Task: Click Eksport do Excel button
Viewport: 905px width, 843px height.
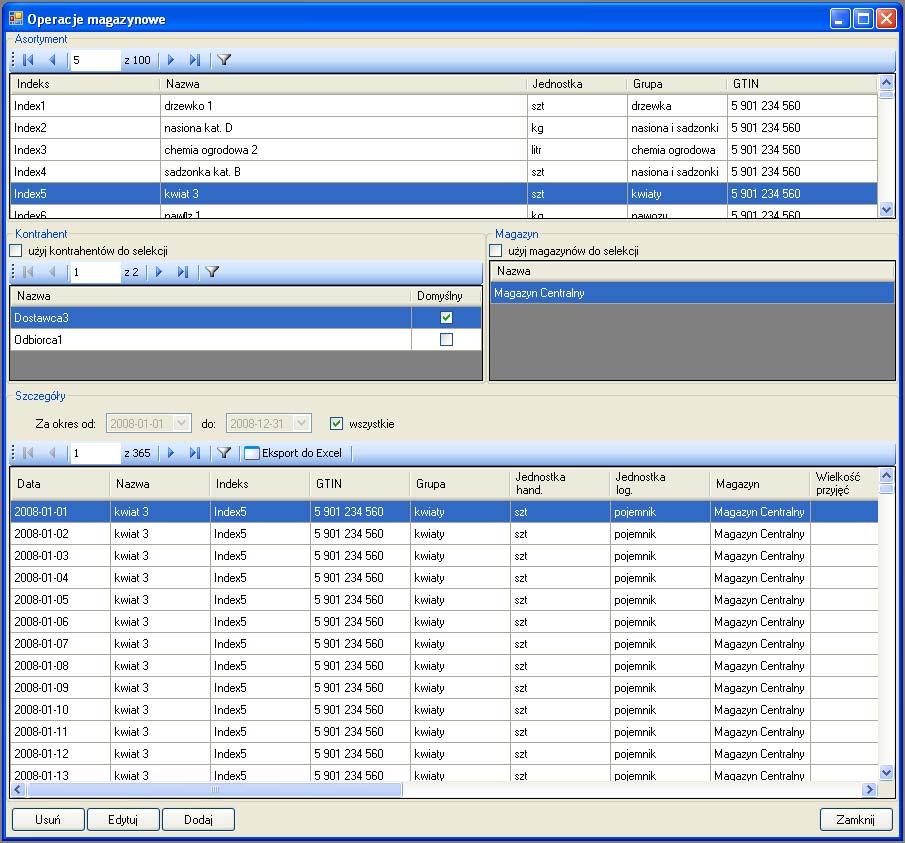Action: (293, 453)
